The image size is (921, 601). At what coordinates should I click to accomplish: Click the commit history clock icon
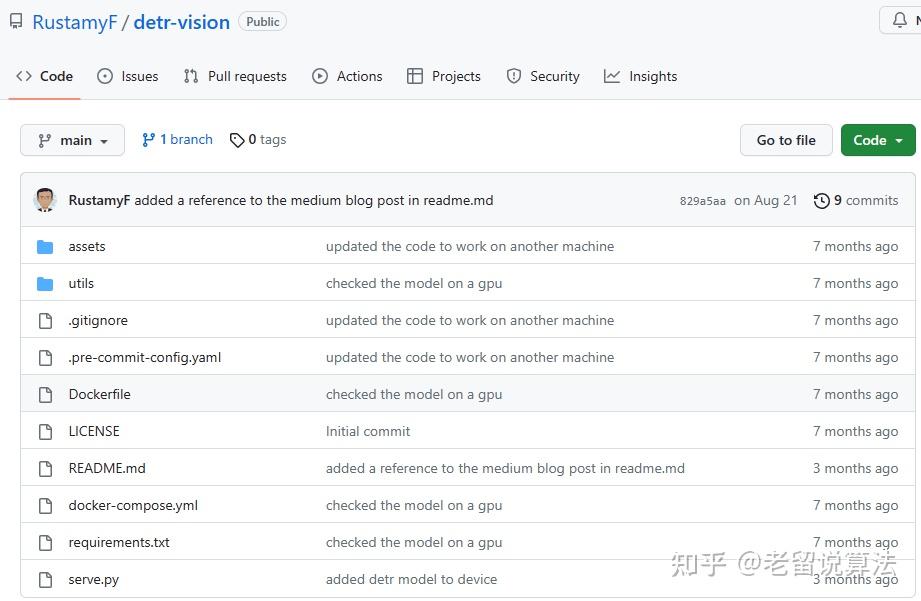click(822, 201)
